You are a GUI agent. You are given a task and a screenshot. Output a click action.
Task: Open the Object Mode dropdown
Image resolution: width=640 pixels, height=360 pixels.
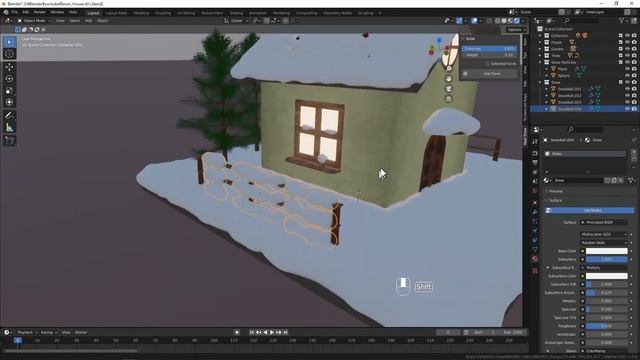34,20
